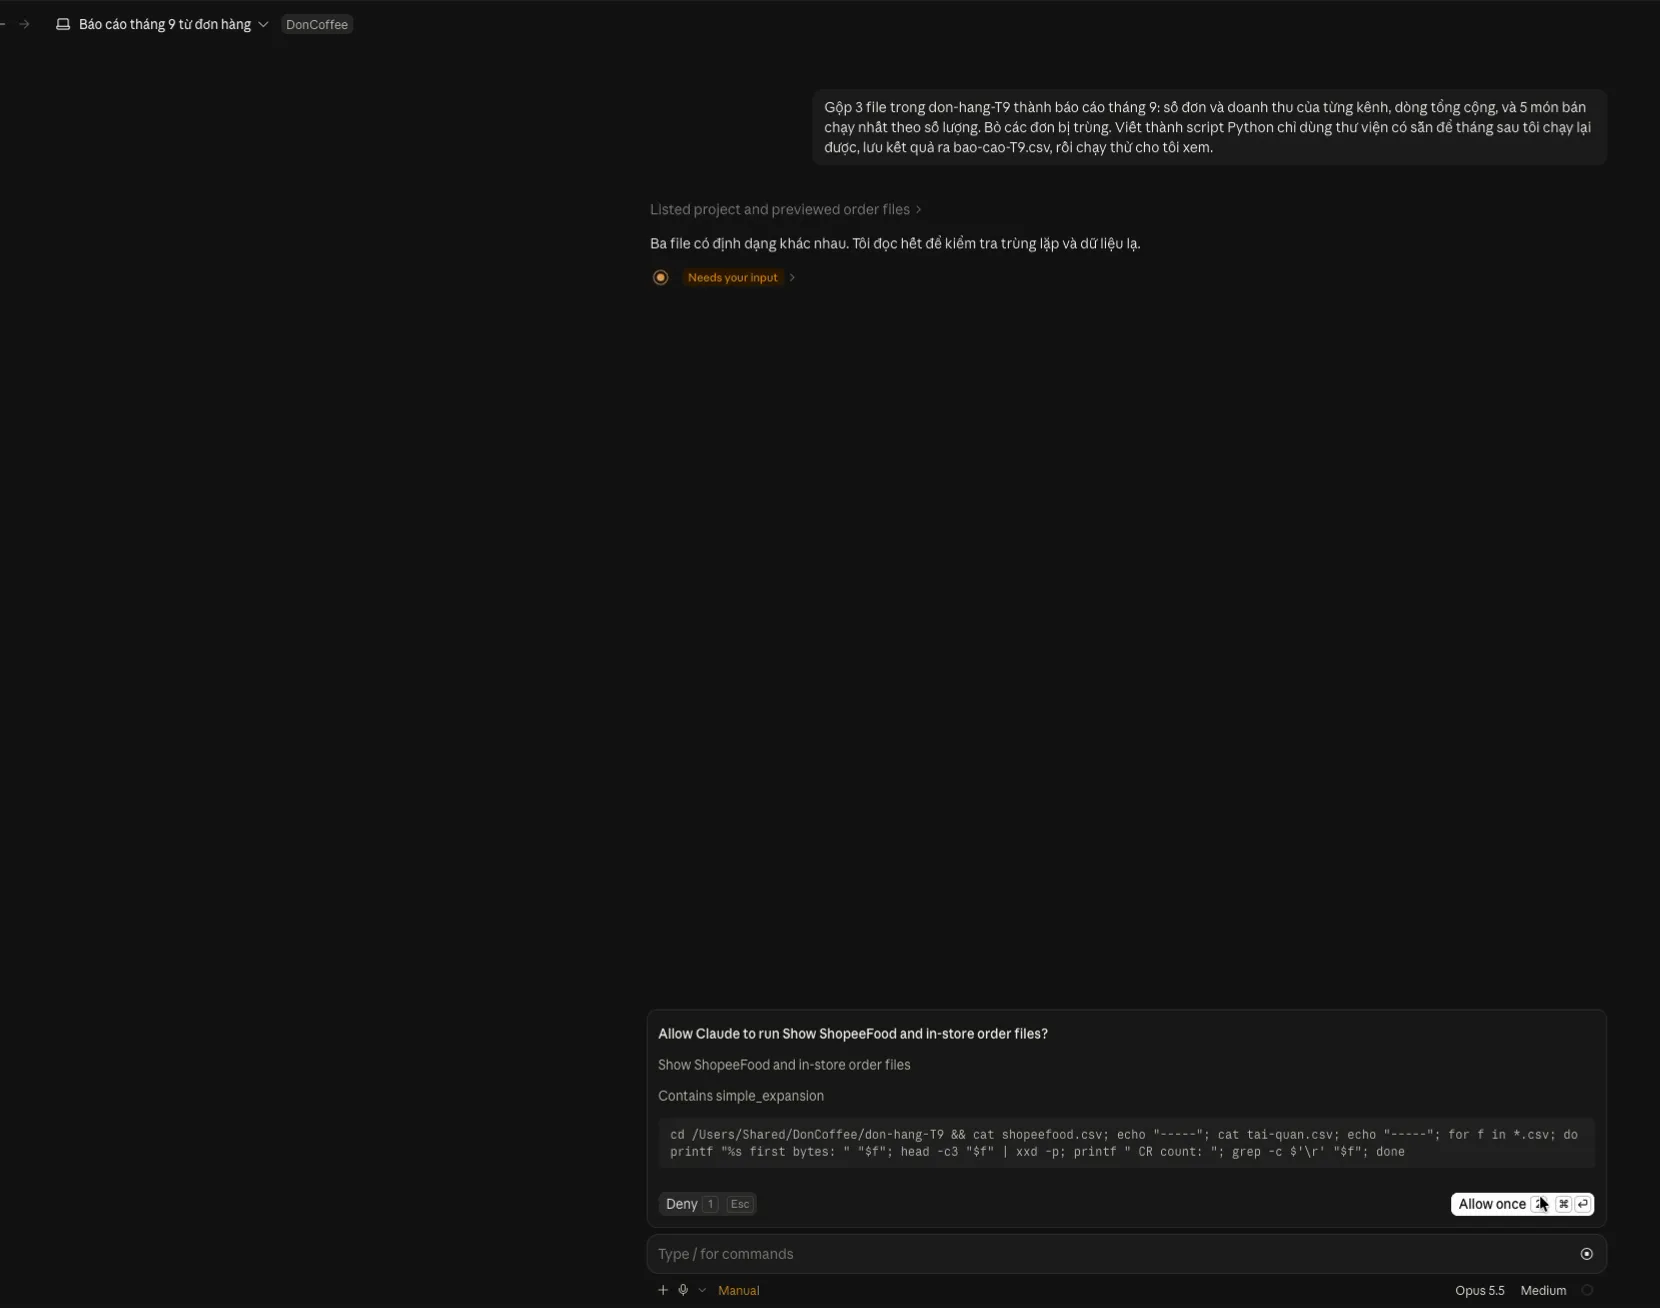Click the 'Allow Claude to run' heading

[853, 1034]
